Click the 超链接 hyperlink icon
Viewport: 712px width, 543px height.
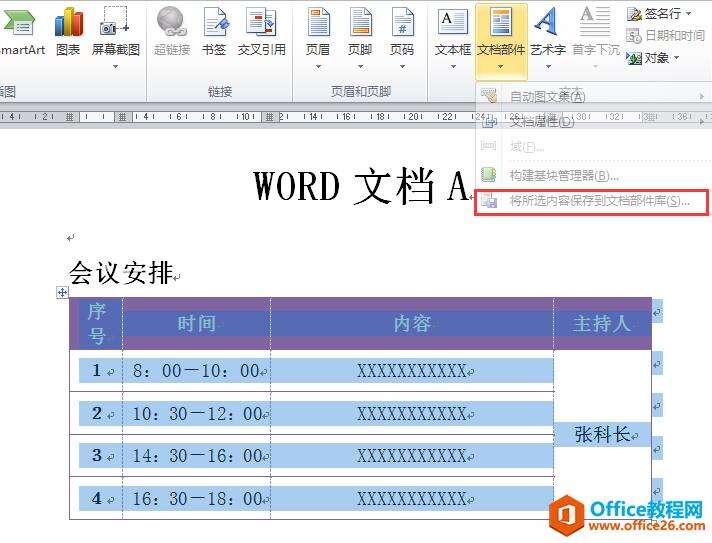pyautogui.click(x=172, y=22)
